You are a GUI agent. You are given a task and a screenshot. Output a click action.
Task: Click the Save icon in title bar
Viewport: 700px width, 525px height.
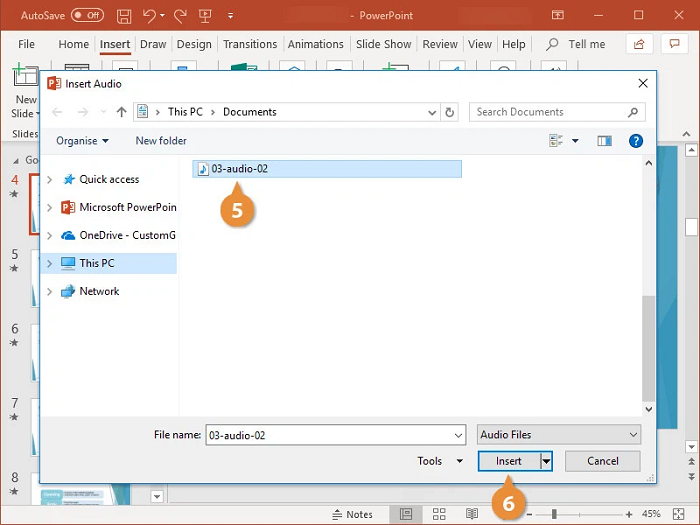(x=124, y=16)
